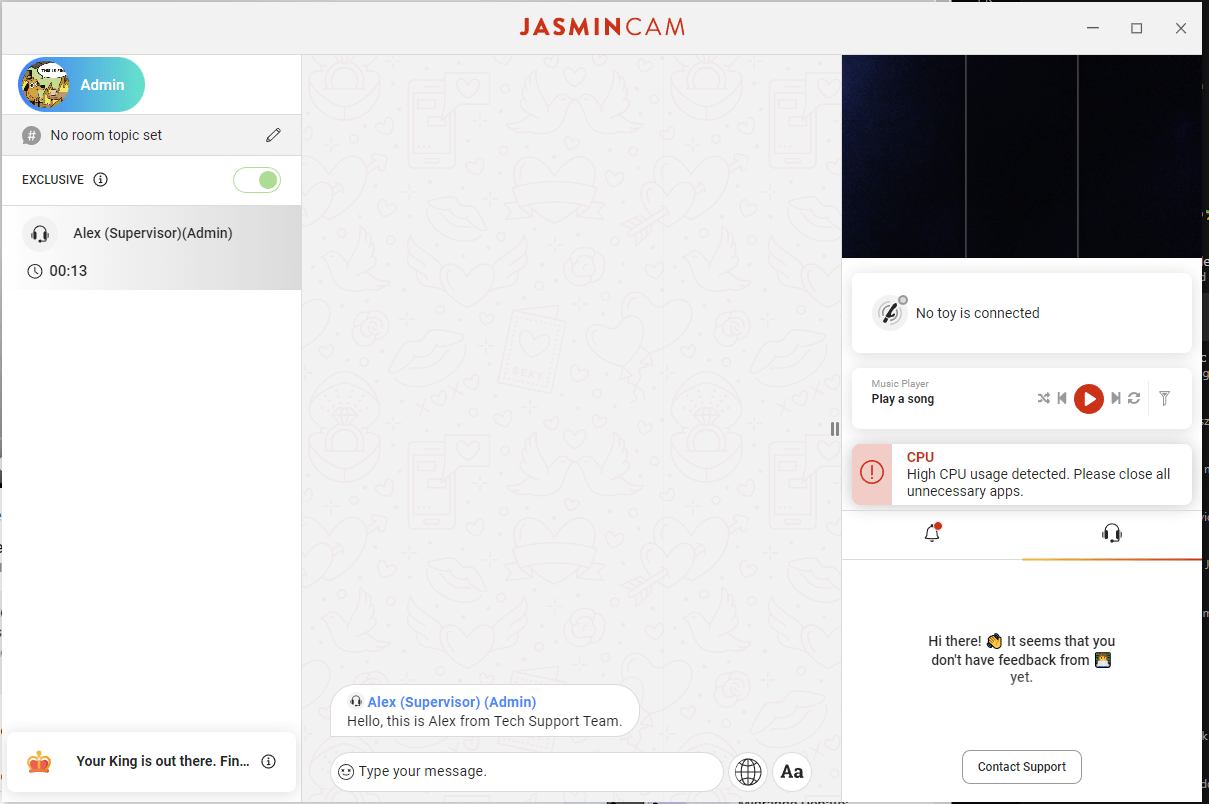Click the Alex (Supervisor) (Admin) sender name
This screenshot has height=804, width=1209.
coord(452,702)
